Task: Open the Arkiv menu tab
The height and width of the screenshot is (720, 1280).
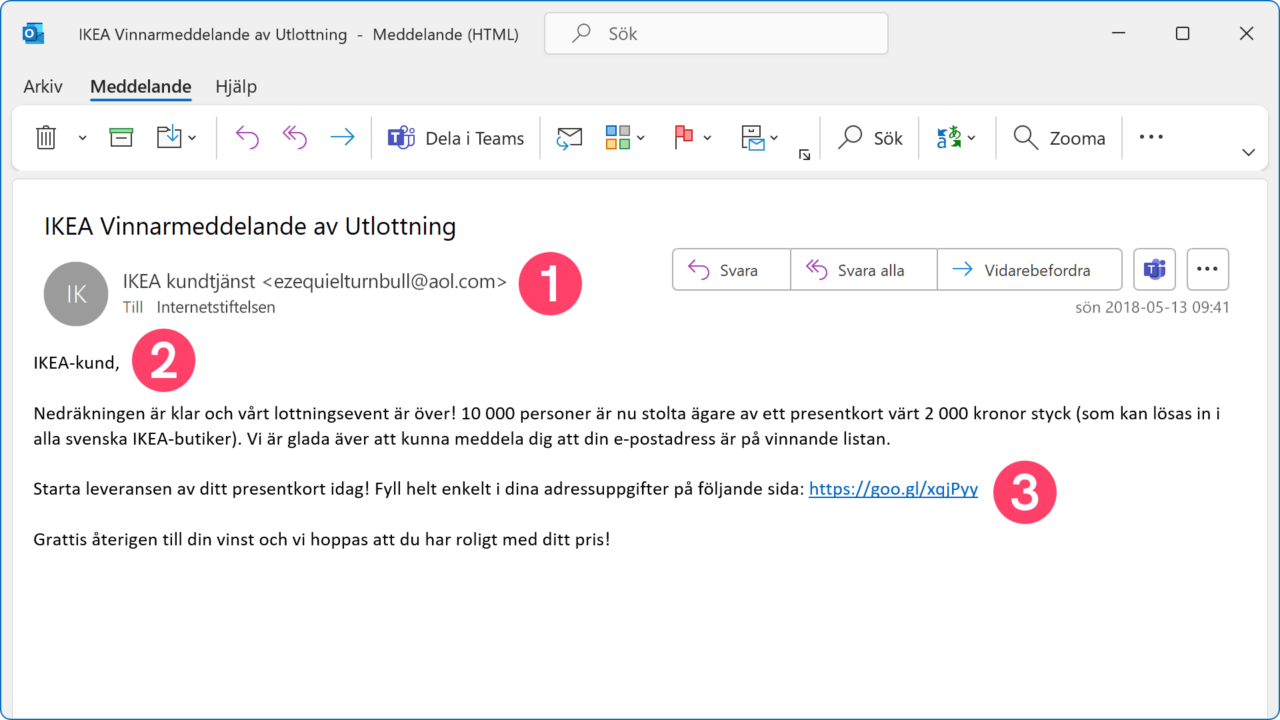Action: point(43,87)
